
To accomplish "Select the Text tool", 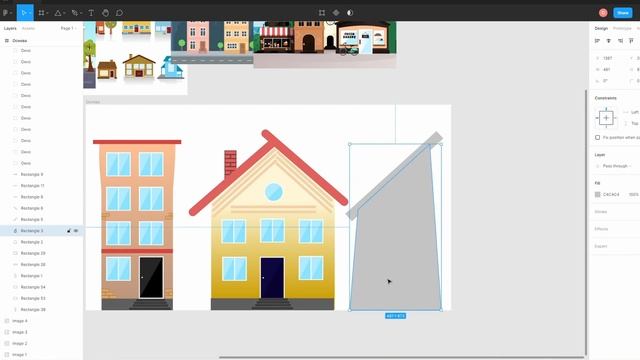I will coord(91,13).
